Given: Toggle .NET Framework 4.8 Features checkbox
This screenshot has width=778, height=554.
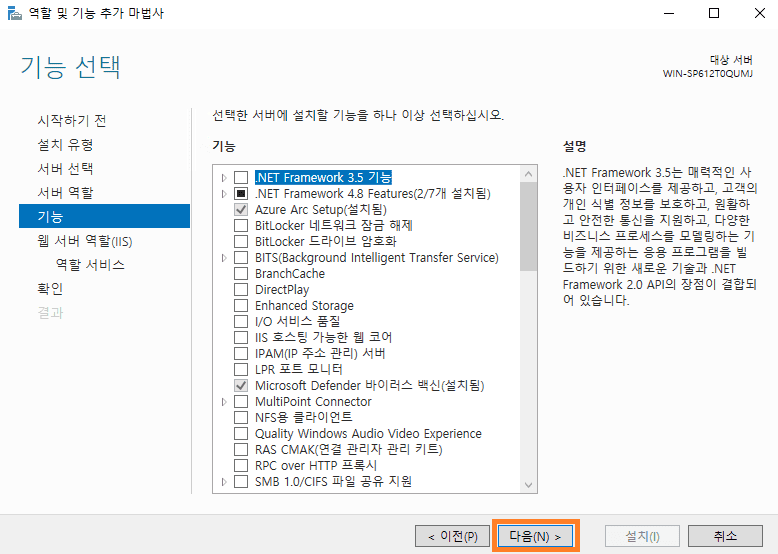Looking at the screenshot, I should coord(241,193).
